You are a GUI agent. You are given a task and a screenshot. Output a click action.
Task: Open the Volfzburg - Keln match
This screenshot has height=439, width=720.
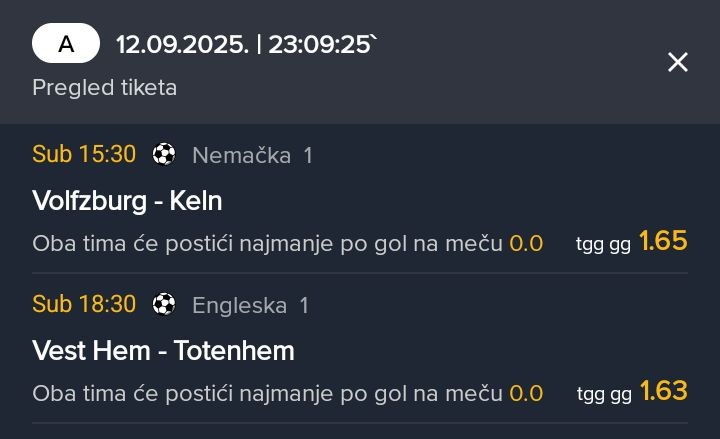(x=127, y=201)
